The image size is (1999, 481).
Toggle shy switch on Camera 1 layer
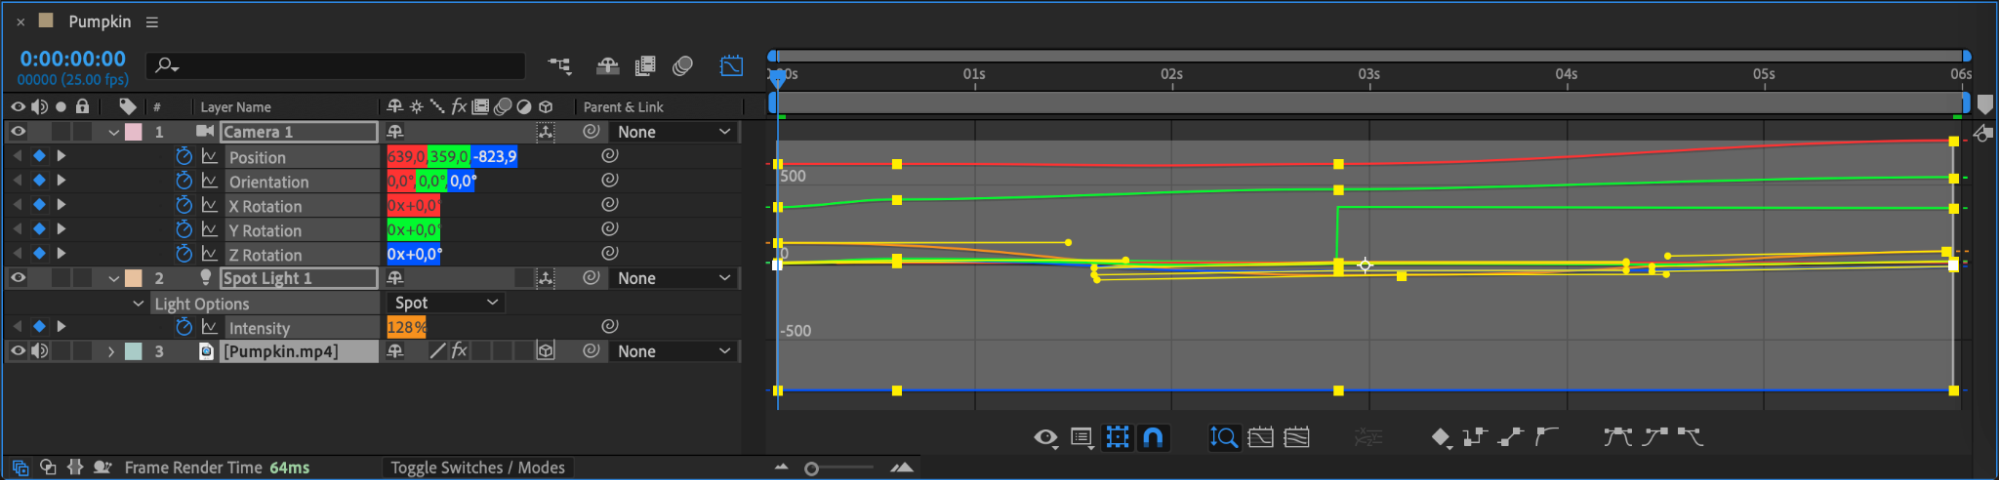pos(395,131)
